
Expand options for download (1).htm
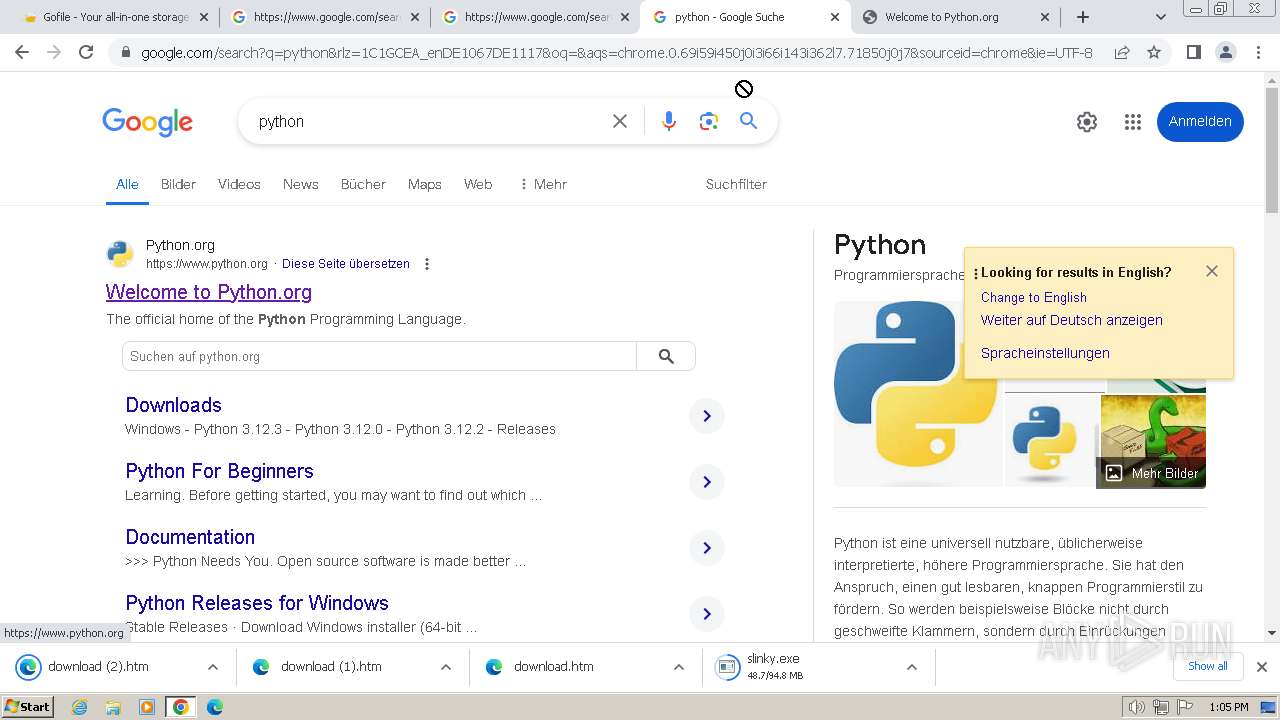tap(445, 667)
